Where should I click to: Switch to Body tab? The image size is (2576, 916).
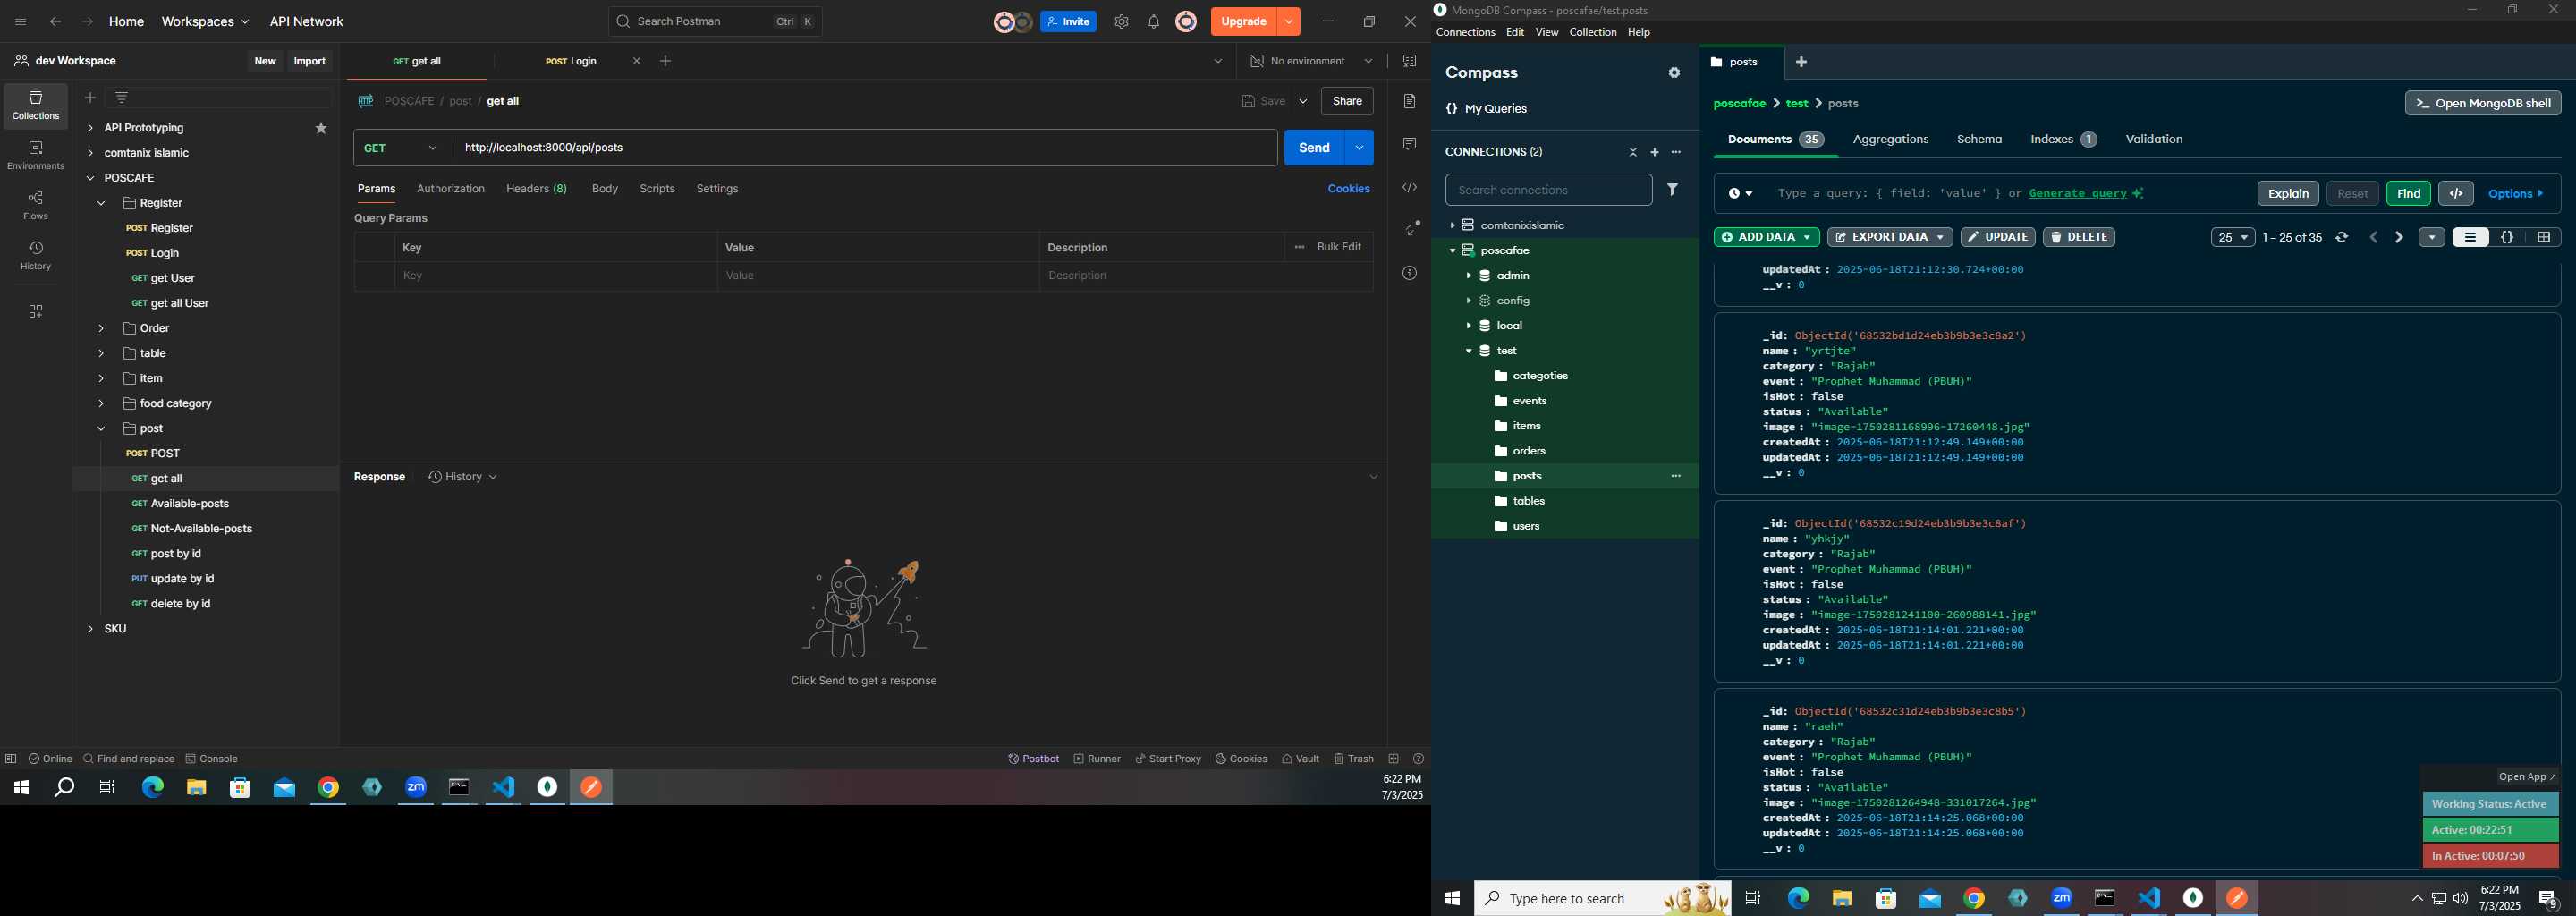(605, 189)
